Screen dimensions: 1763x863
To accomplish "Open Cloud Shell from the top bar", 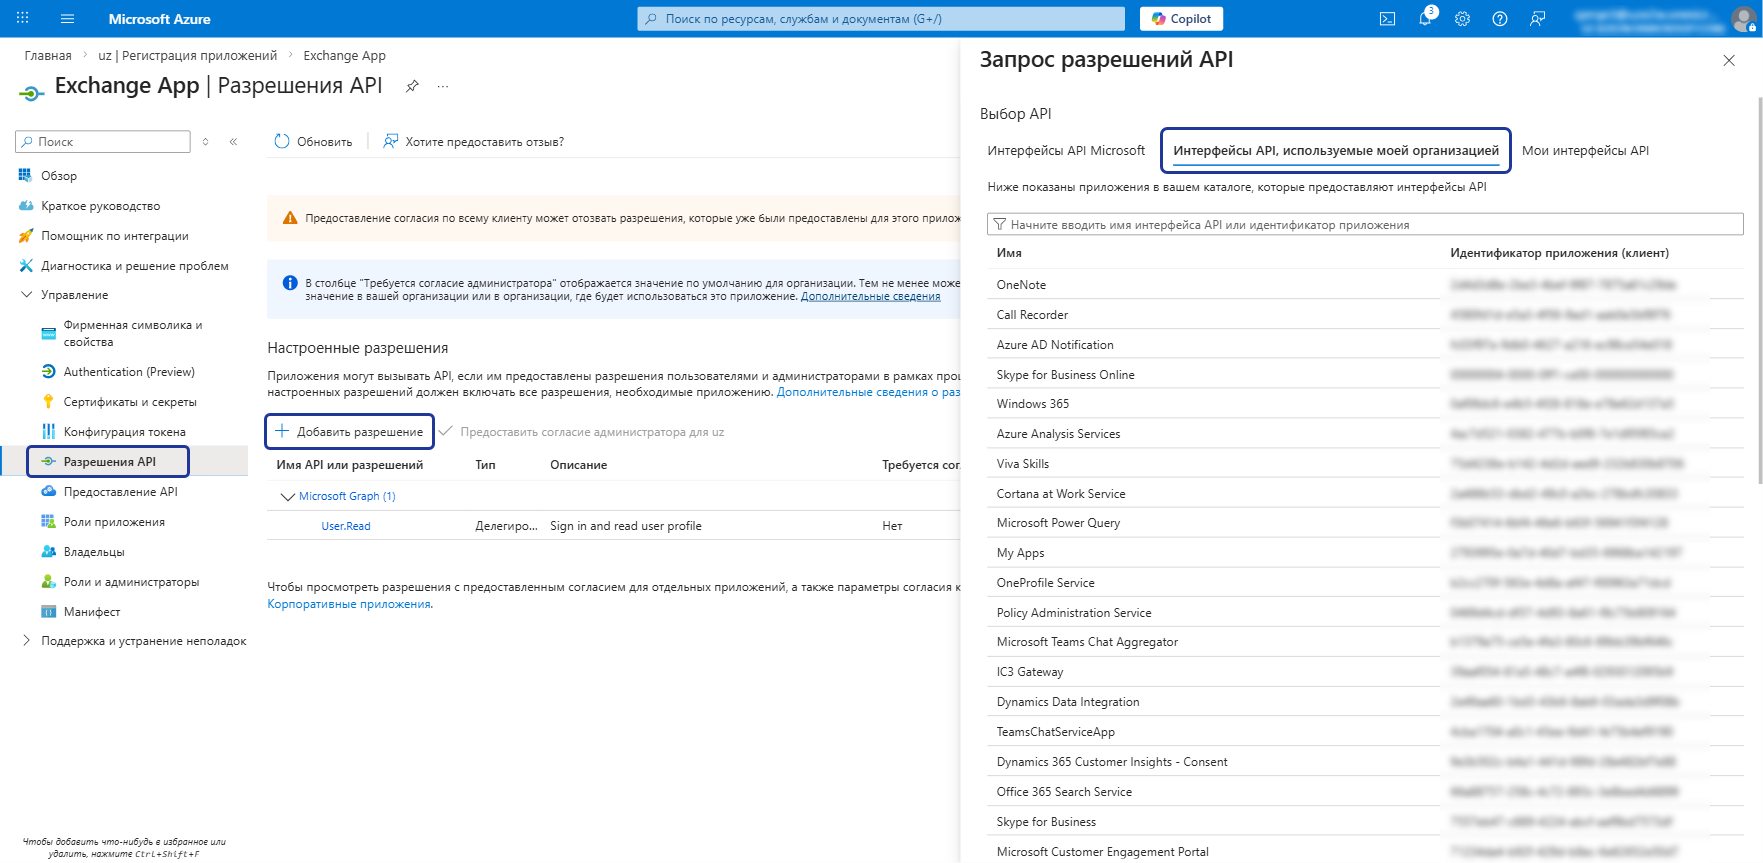I will (1387, 19).
